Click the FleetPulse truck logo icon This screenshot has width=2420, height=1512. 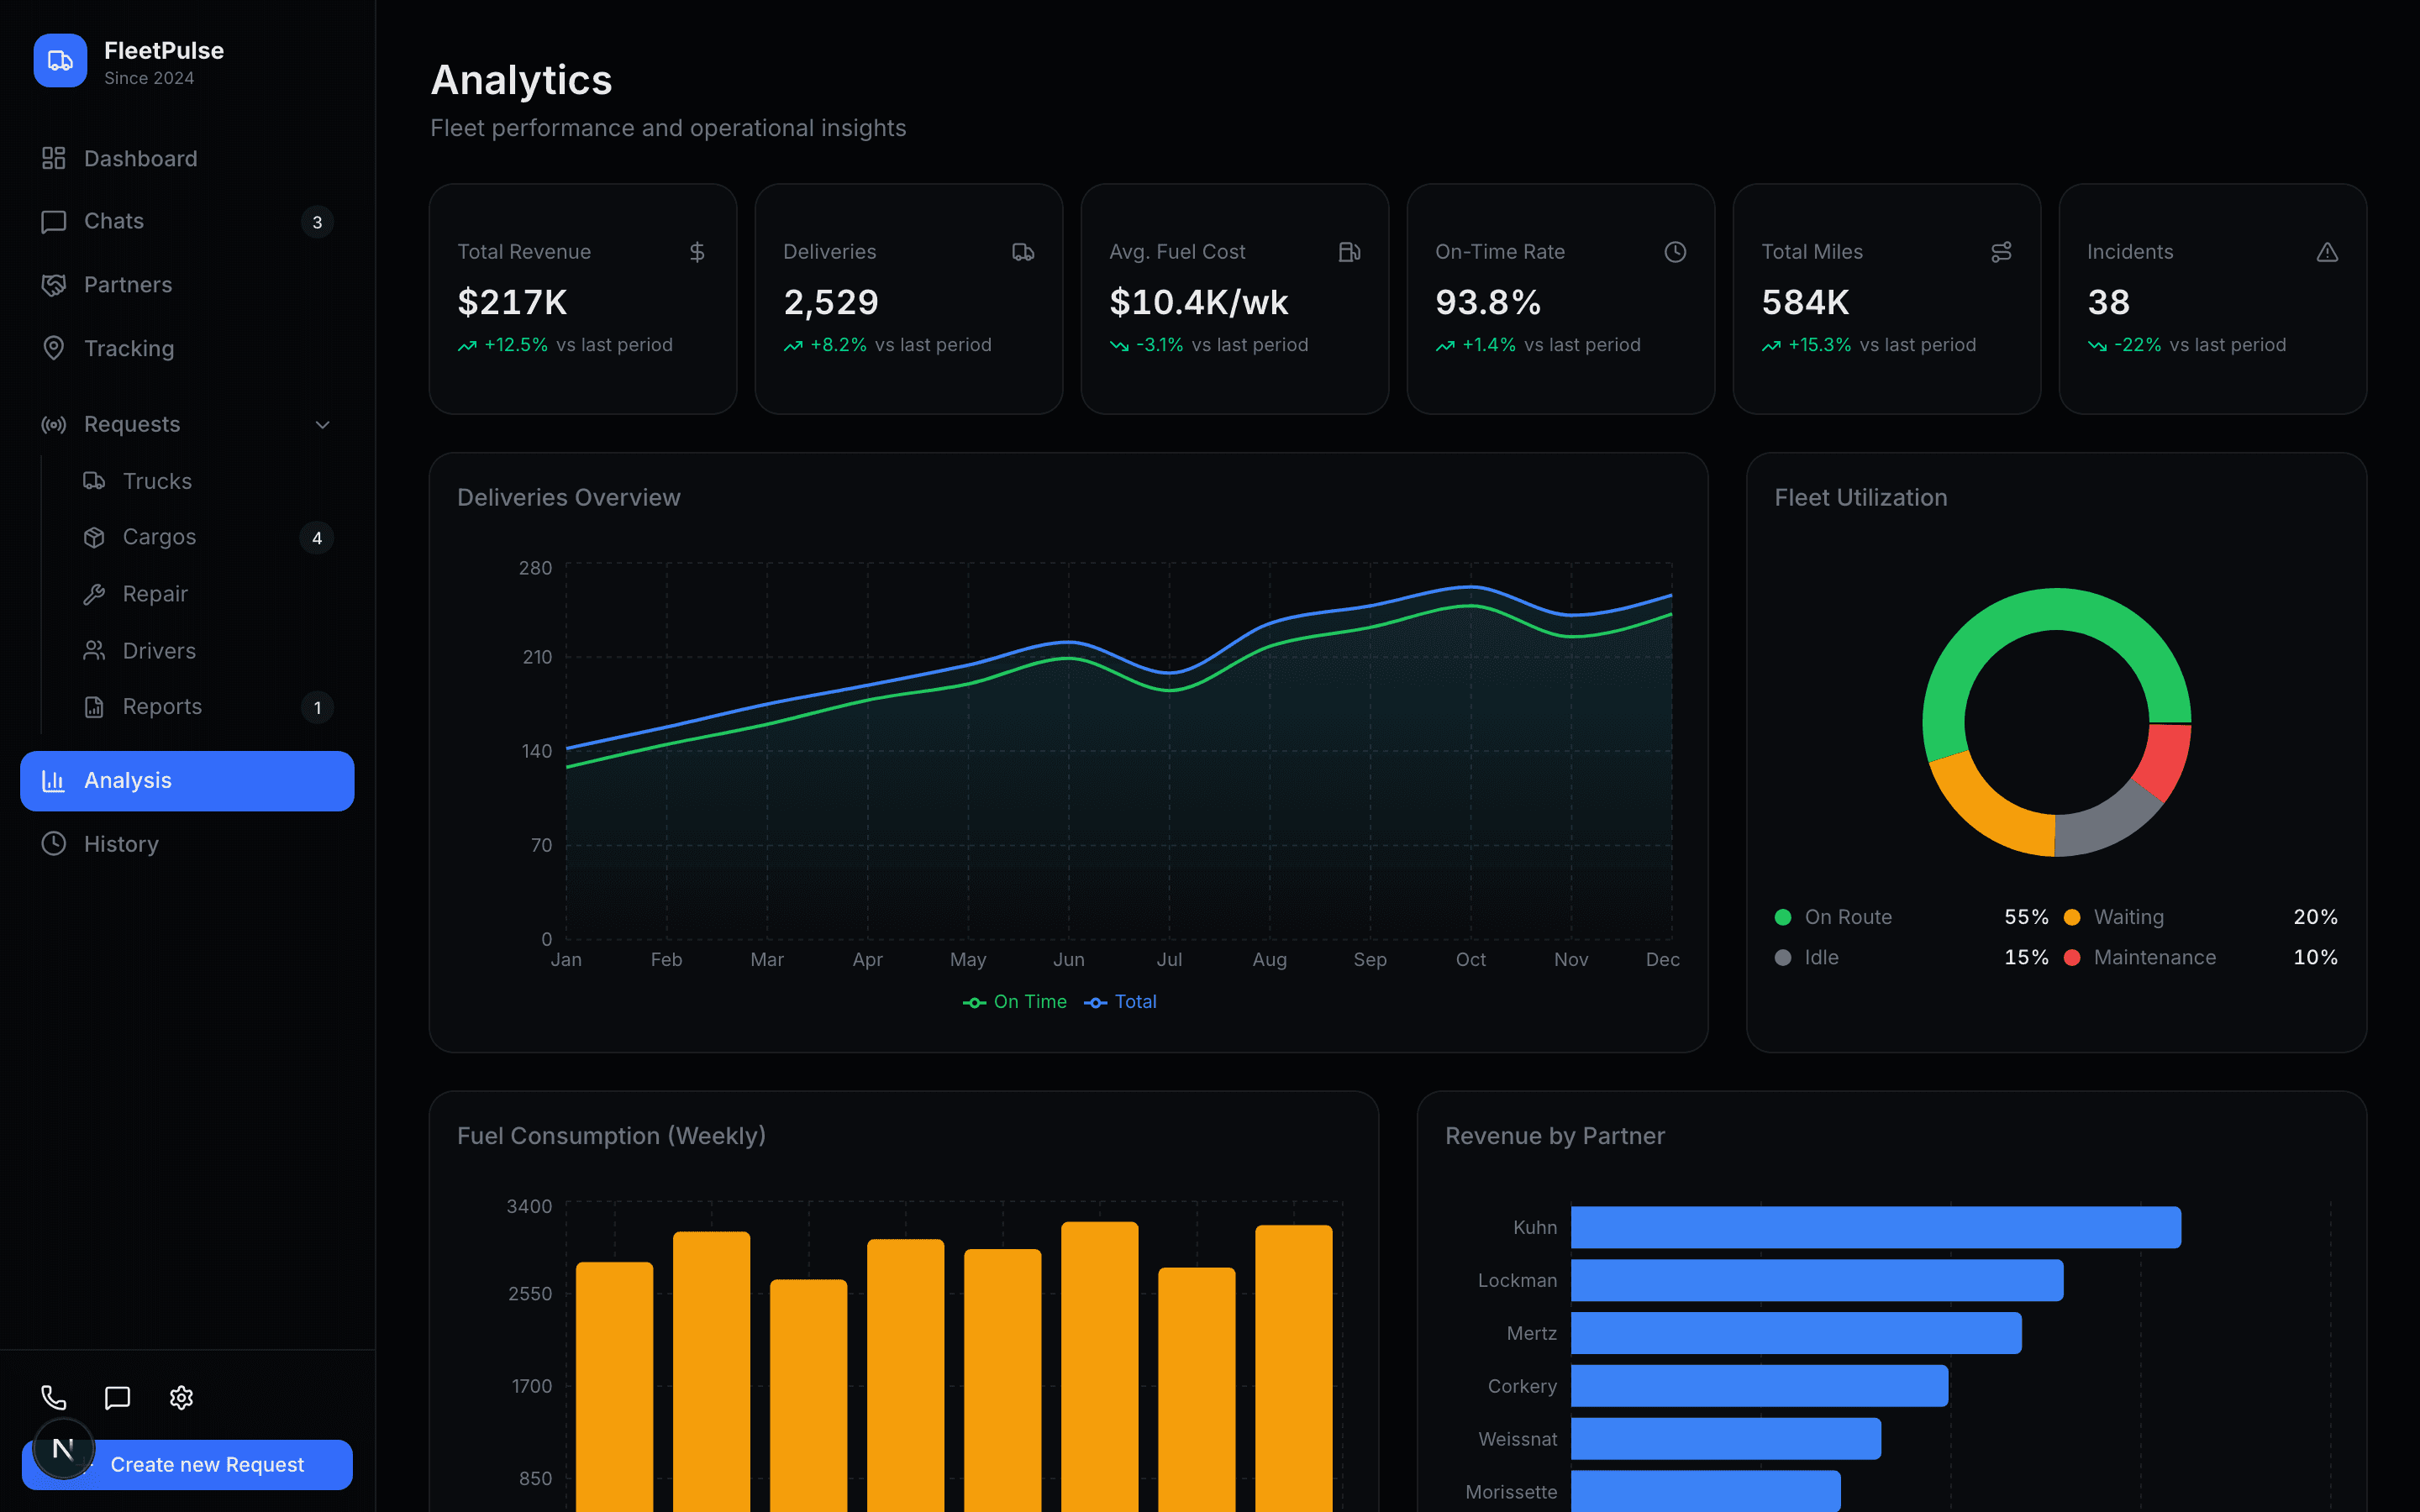click(60, 61)
